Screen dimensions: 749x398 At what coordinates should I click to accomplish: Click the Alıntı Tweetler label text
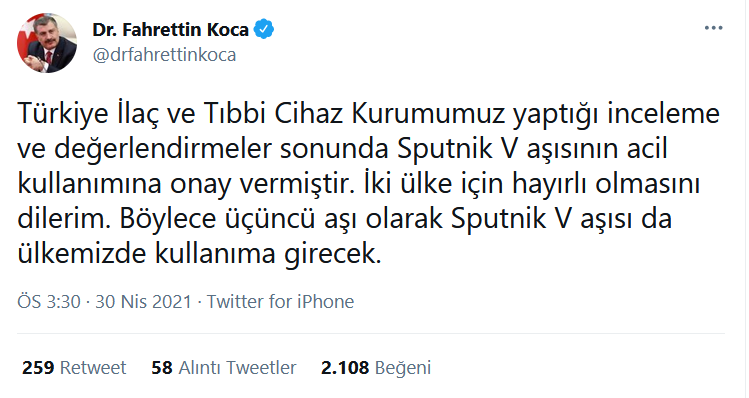237,367
